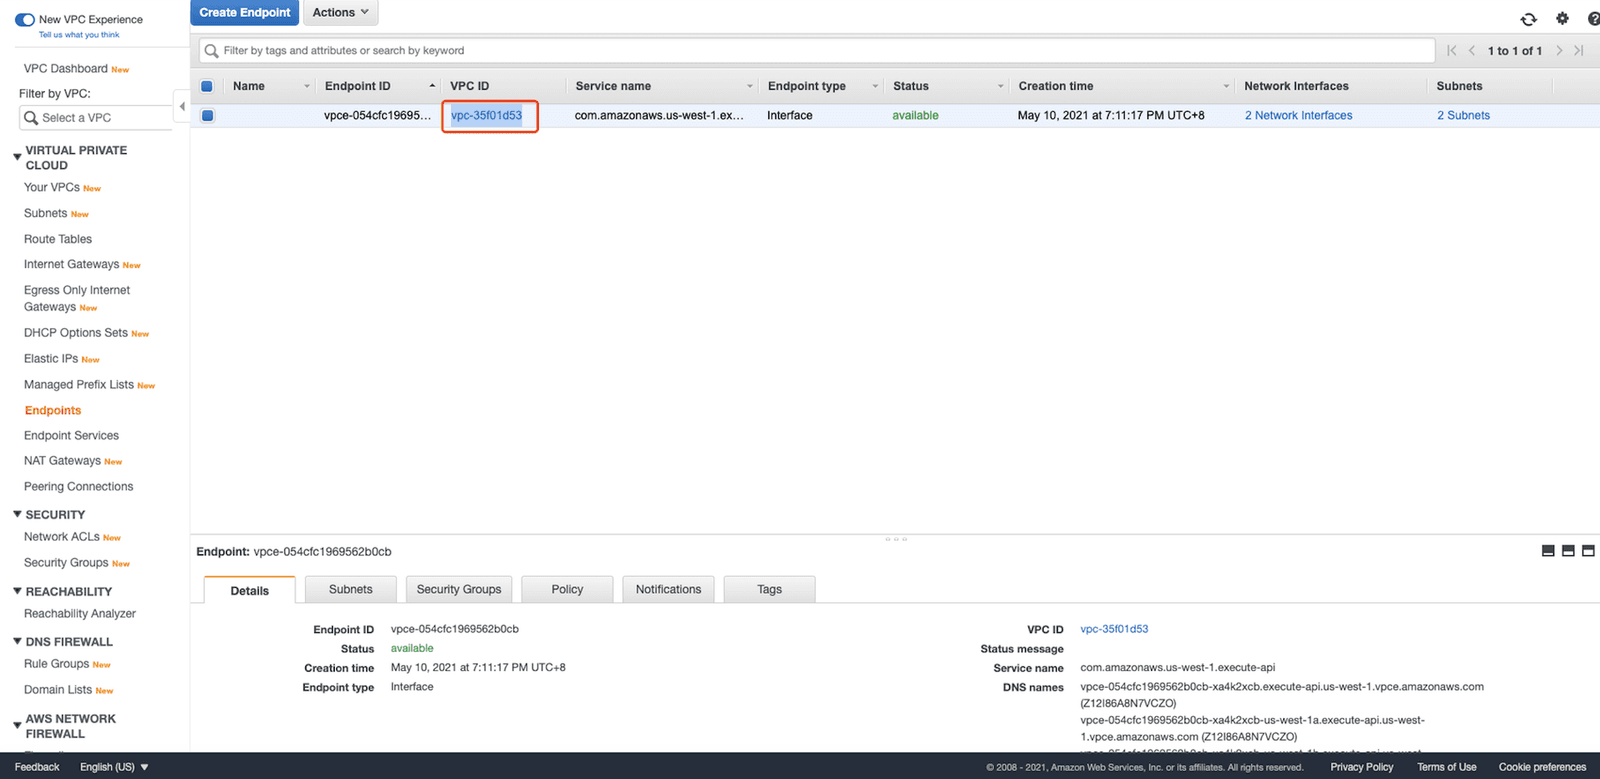Open Your VPCs in sidebar
Viewport: 1600px width, 779px height.
(52, 187)
